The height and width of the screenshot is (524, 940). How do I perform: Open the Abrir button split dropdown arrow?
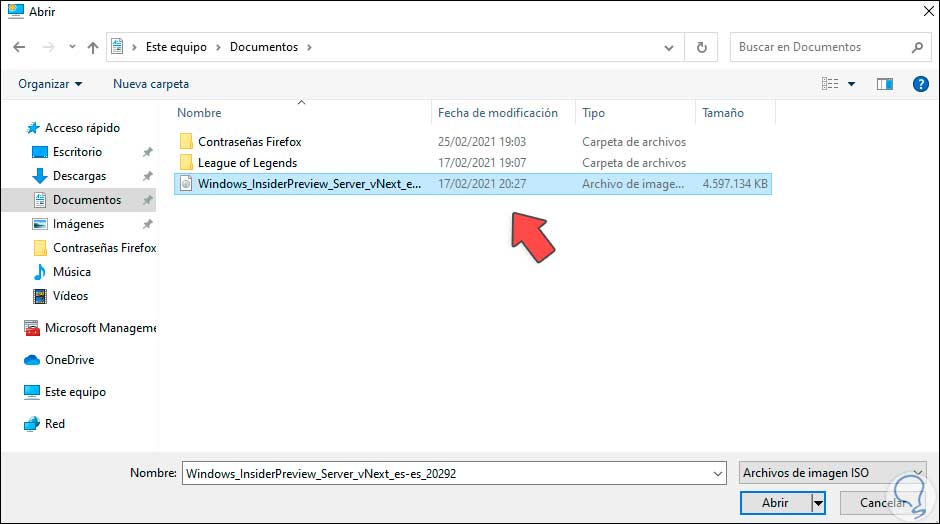click(x=818, y=502)
